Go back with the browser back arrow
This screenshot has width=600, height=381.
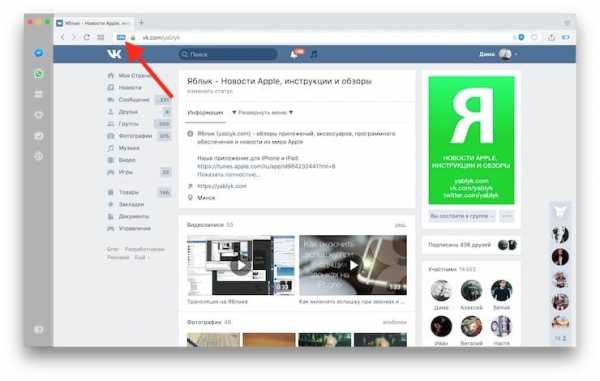click(x=62, y=37)
